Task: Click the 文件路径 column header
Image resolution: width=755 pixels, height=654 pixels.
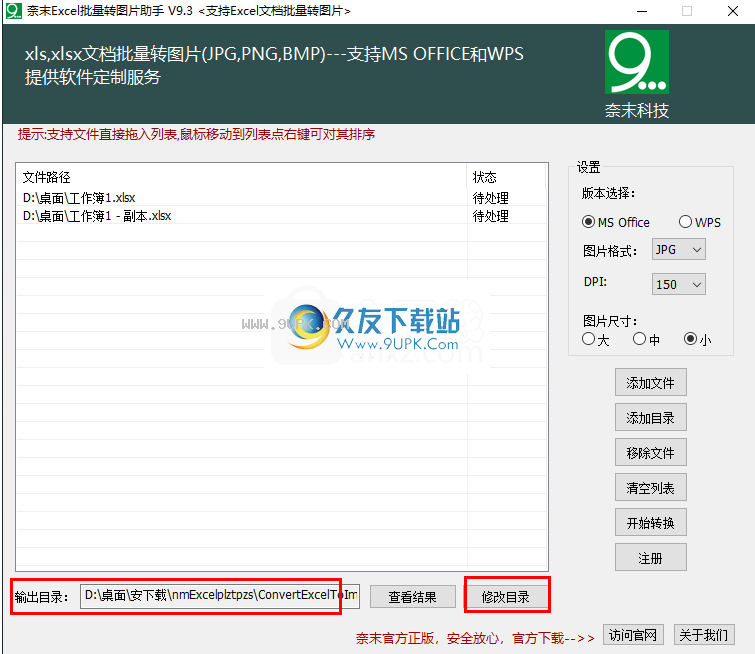Action: (x=242, y=177)
